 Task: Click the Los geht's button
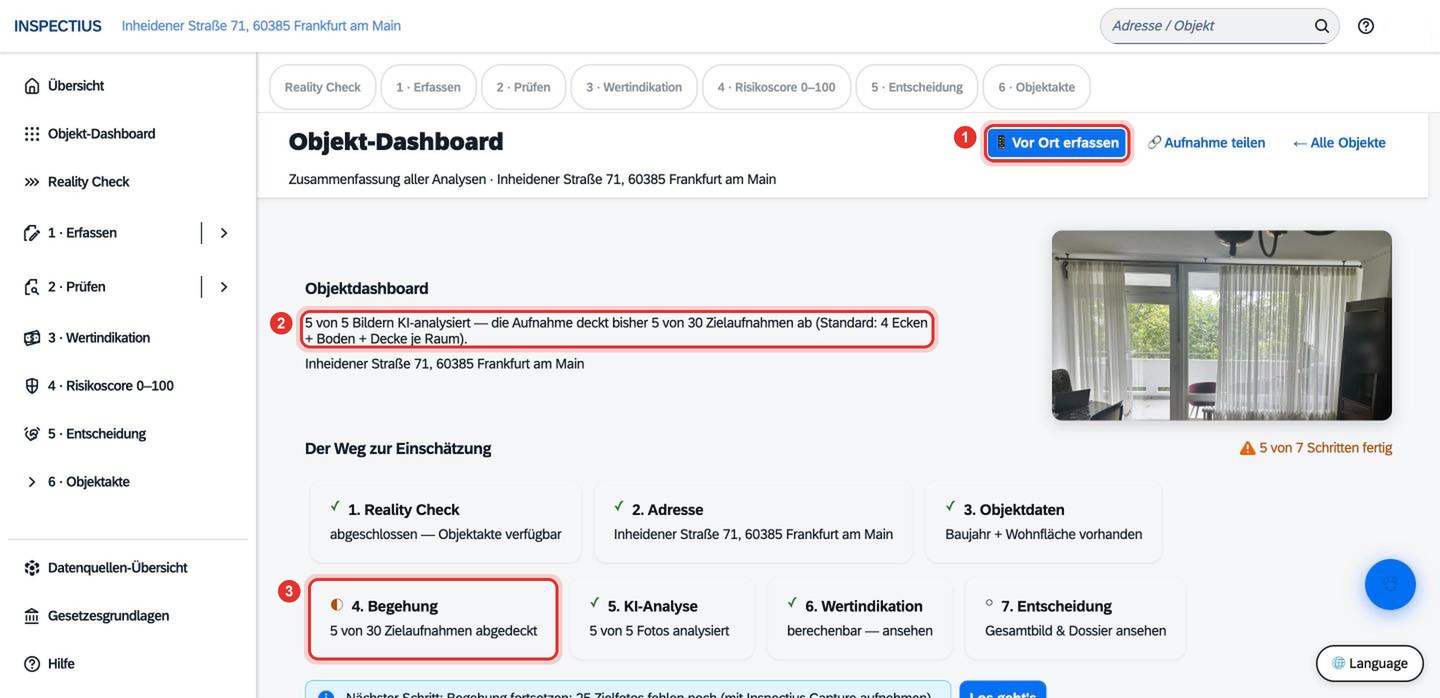[1002, 690]
